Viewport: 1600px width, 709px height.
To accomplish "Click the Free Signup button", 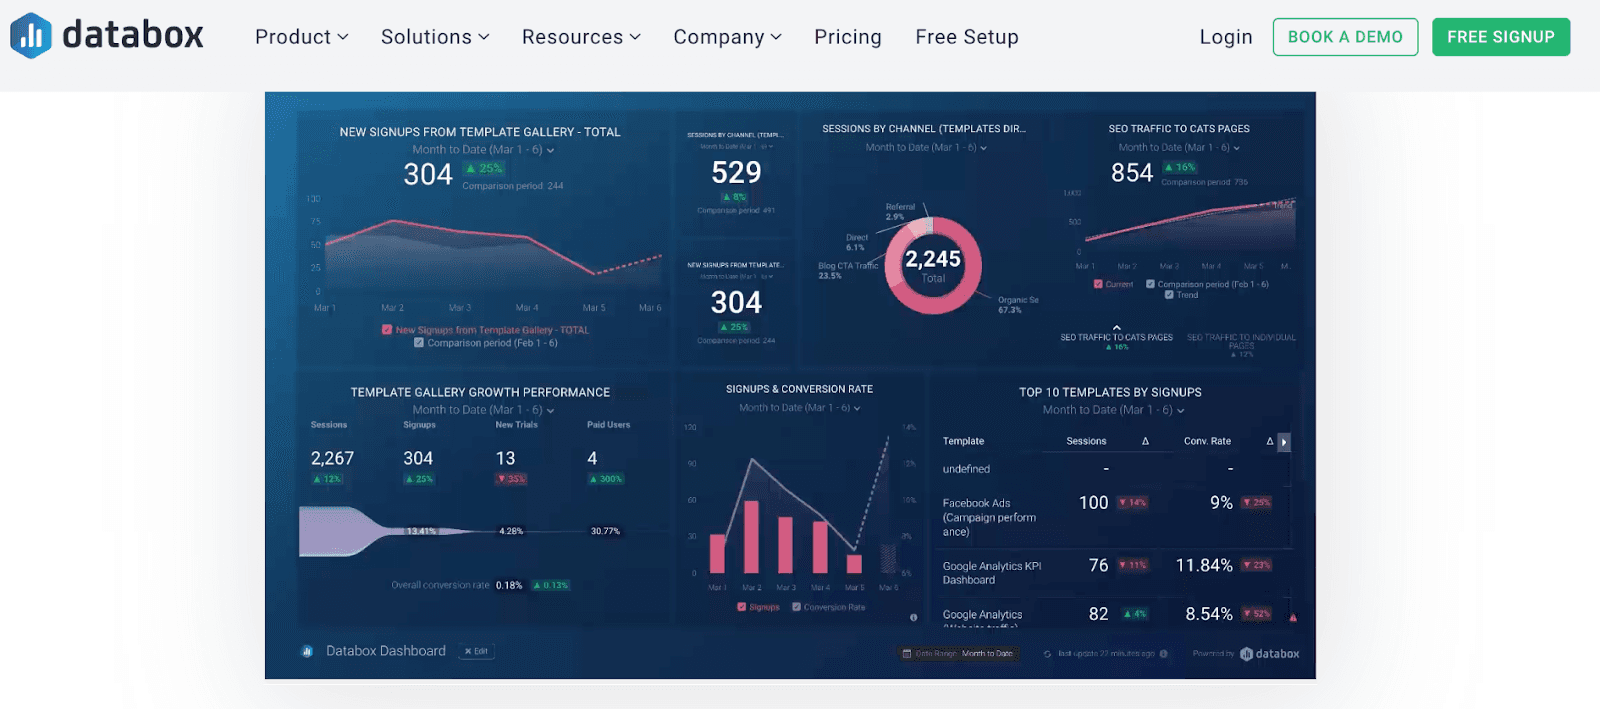I will [x=1501, y=37].
